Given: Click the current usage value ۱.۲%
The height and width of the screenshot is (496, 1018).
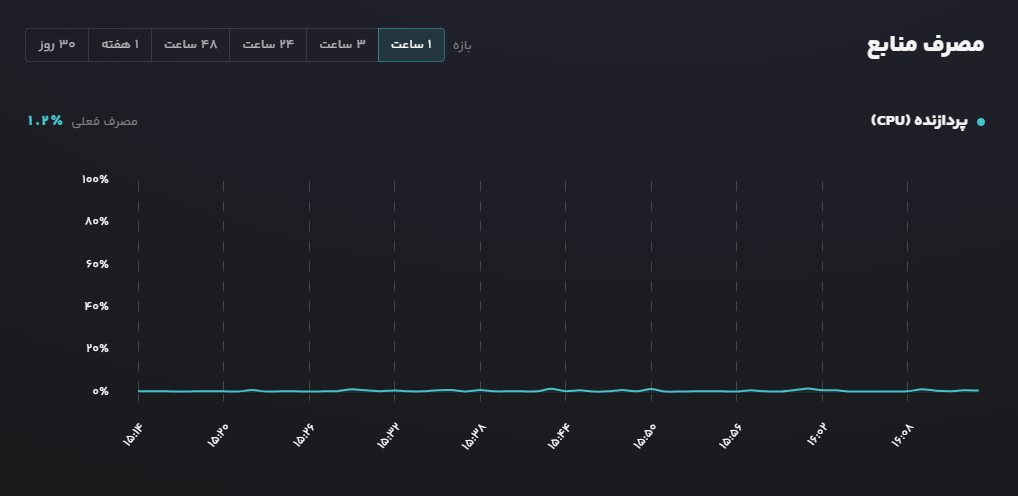Looking at the screenshot, I should [45, 121].
